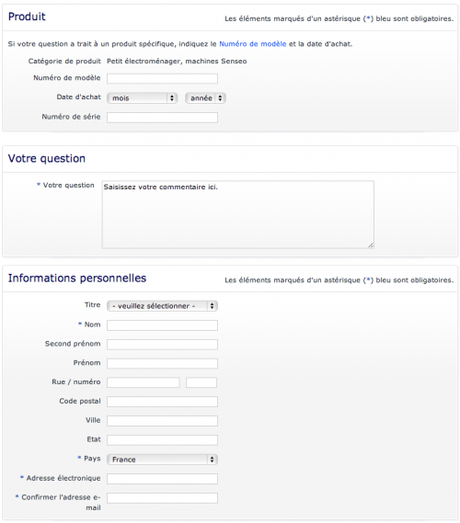The width and height of the screenshot is (460, 523).
Task: Click the Ville input field
Action: click(x=162, y=421)
